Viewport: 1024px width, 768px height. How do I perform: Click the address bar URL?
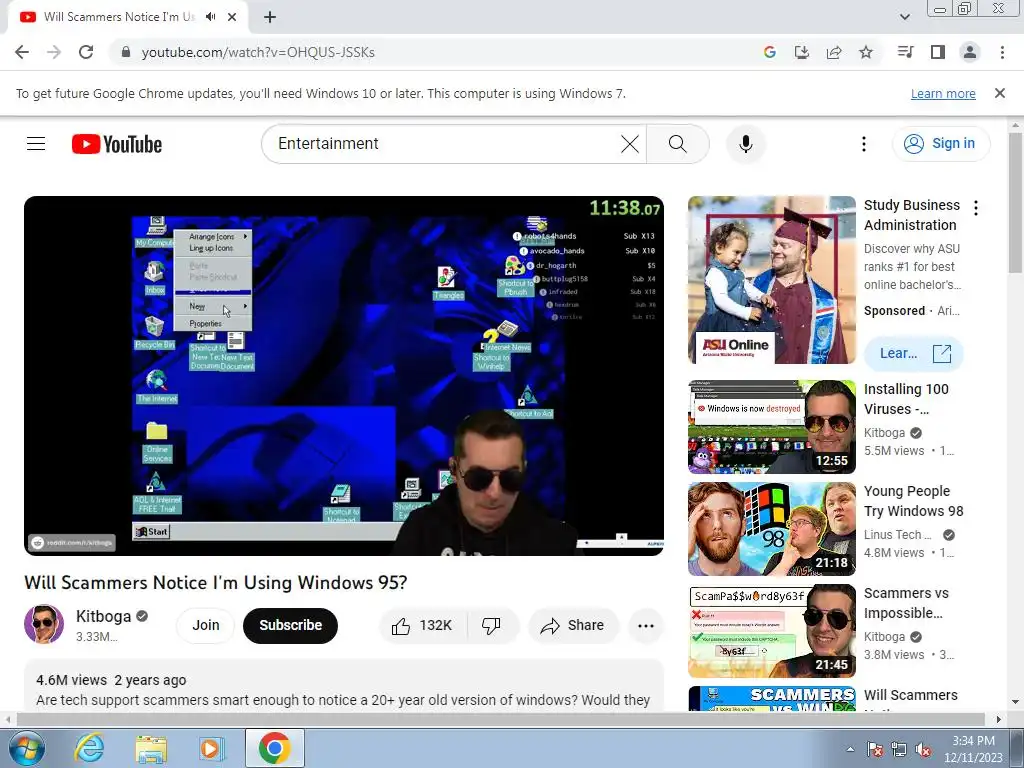click(258, 52)
